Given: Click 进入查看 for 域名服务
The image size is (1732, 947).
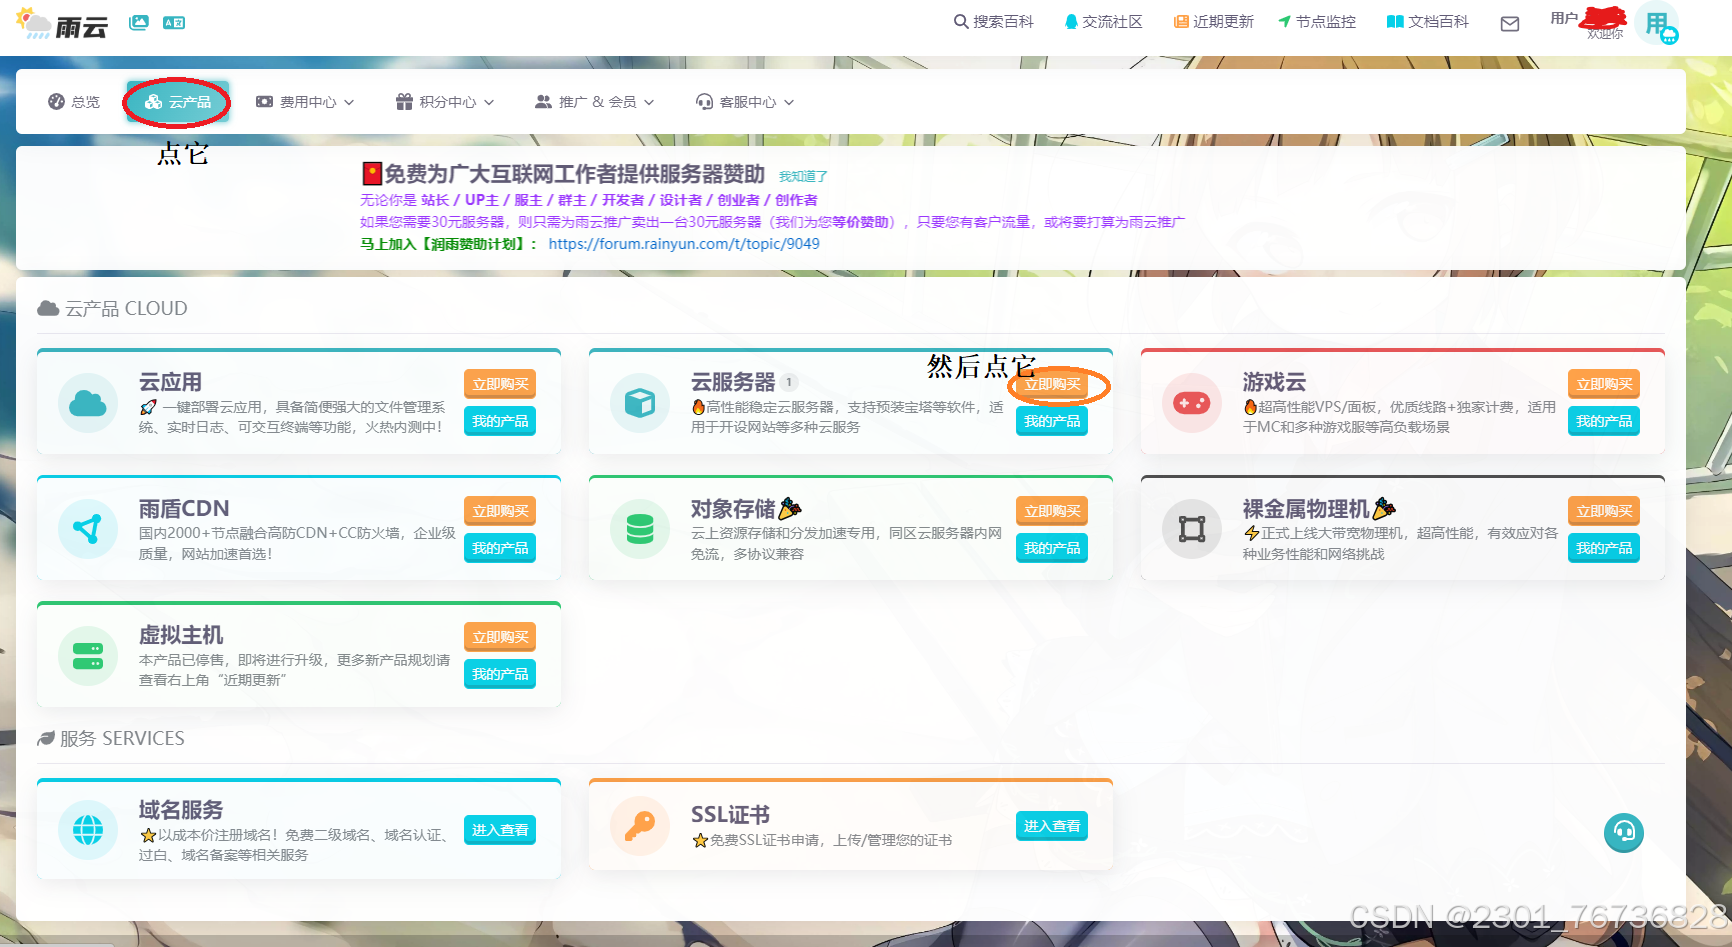Looking at the screenshot, I should tap(500, 830).
